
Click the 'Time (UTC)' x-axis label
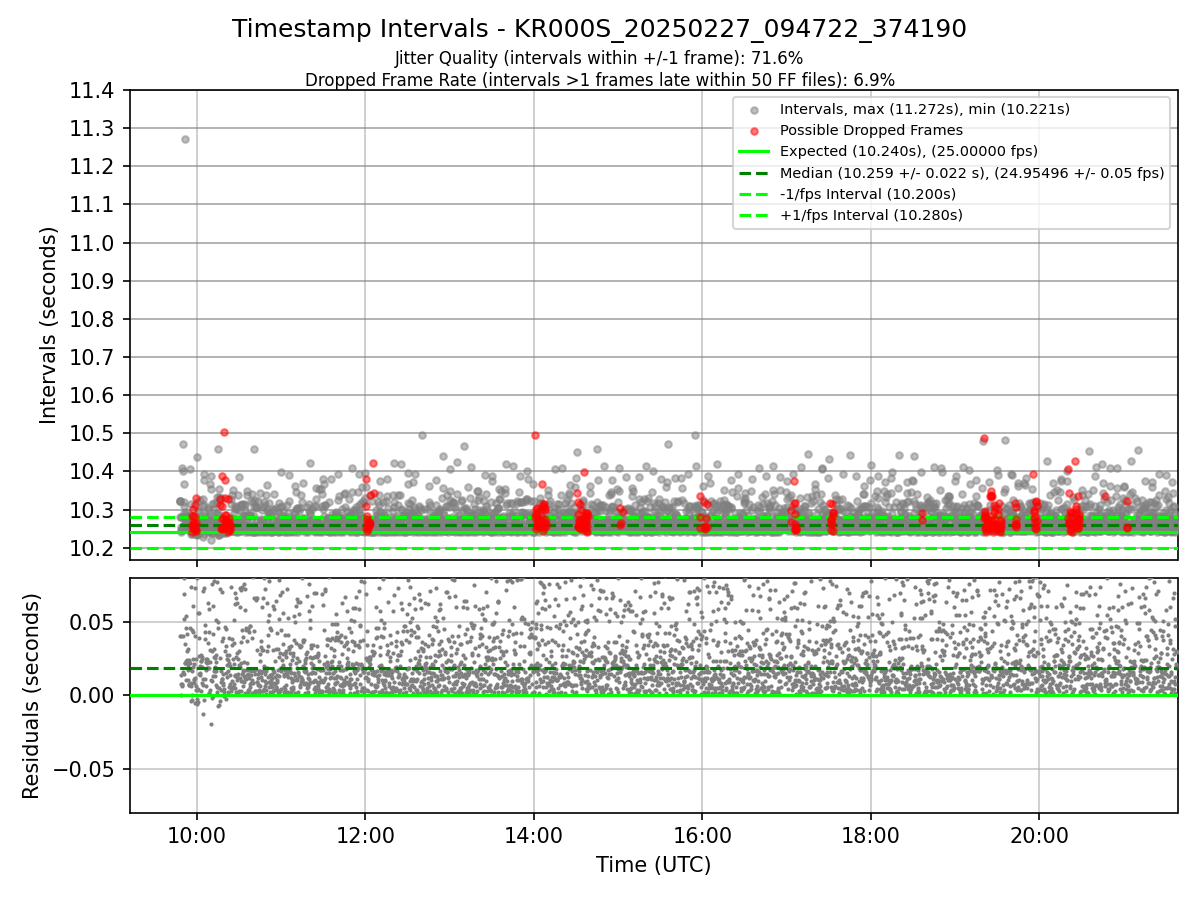click(x=653, y=865)
